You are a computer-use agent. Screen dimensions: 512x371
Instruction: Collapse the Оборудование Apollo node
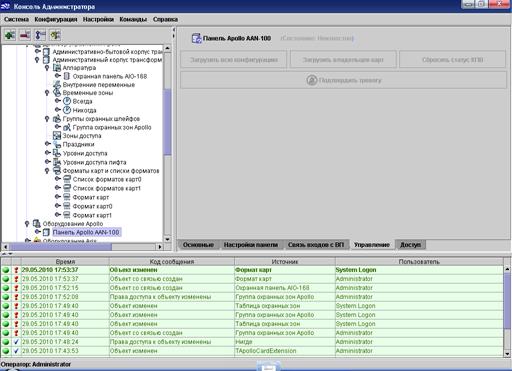(27, 224)
